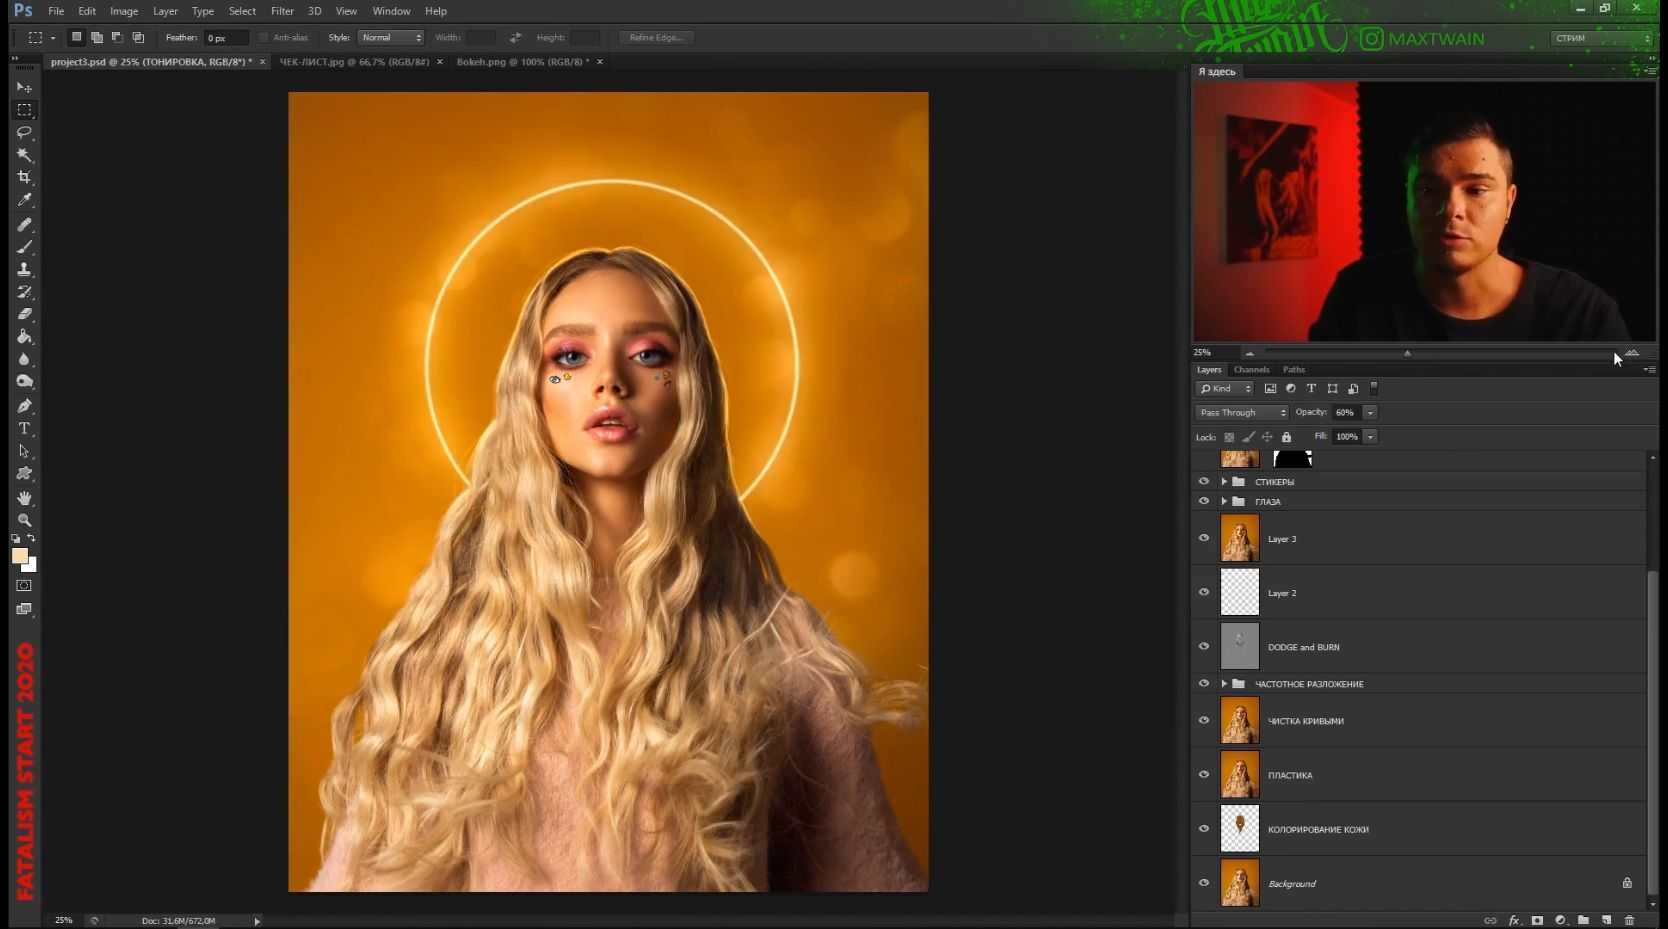This screenshot has width=1668, height=929.
Task: Select the Crop tool
Action: point(24,177)
